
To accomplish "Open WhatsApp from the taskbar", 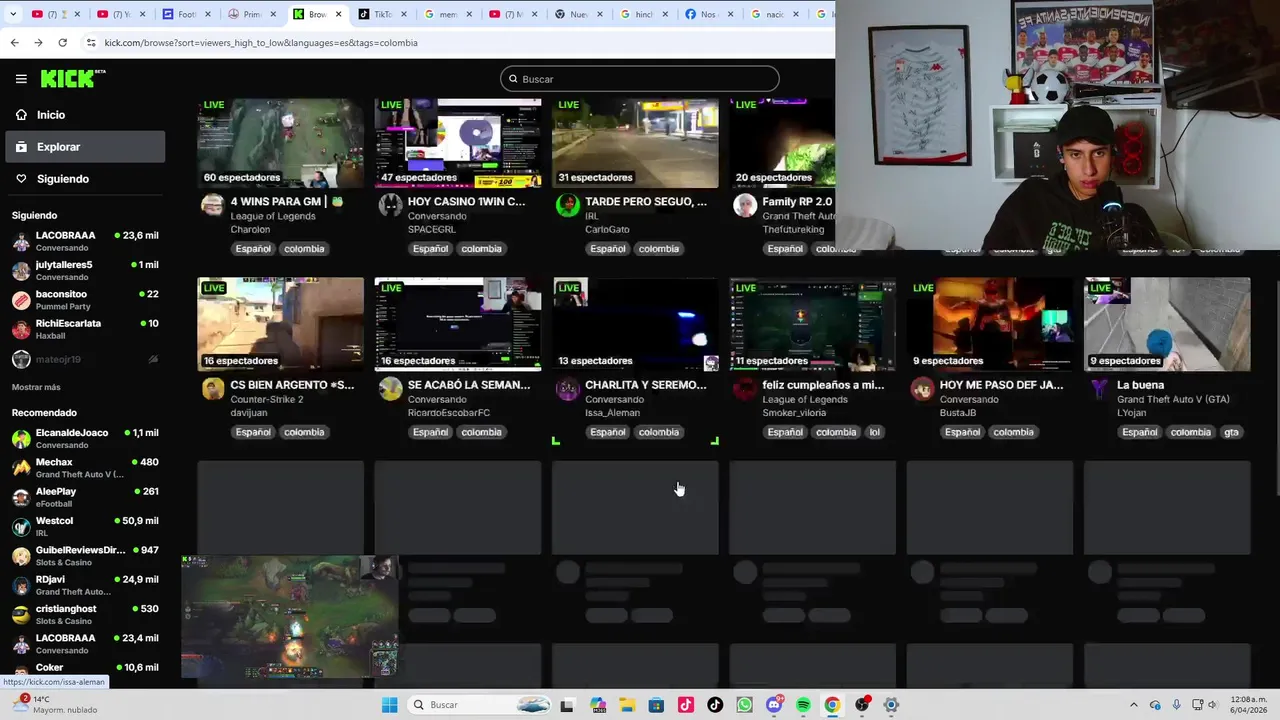I will tap(744, 705).
